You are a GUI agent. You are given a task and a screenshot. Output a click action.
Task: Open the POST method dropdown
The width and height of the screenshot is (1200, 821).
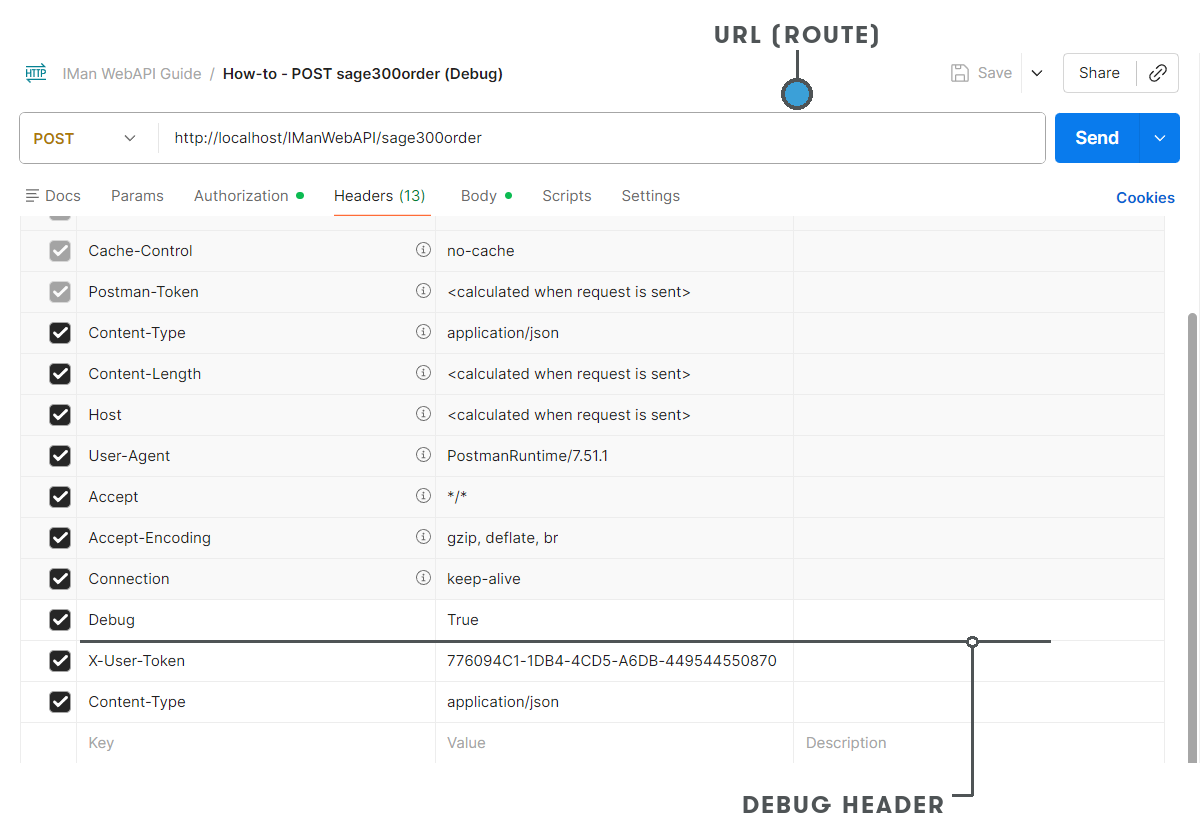pos(88,138)
